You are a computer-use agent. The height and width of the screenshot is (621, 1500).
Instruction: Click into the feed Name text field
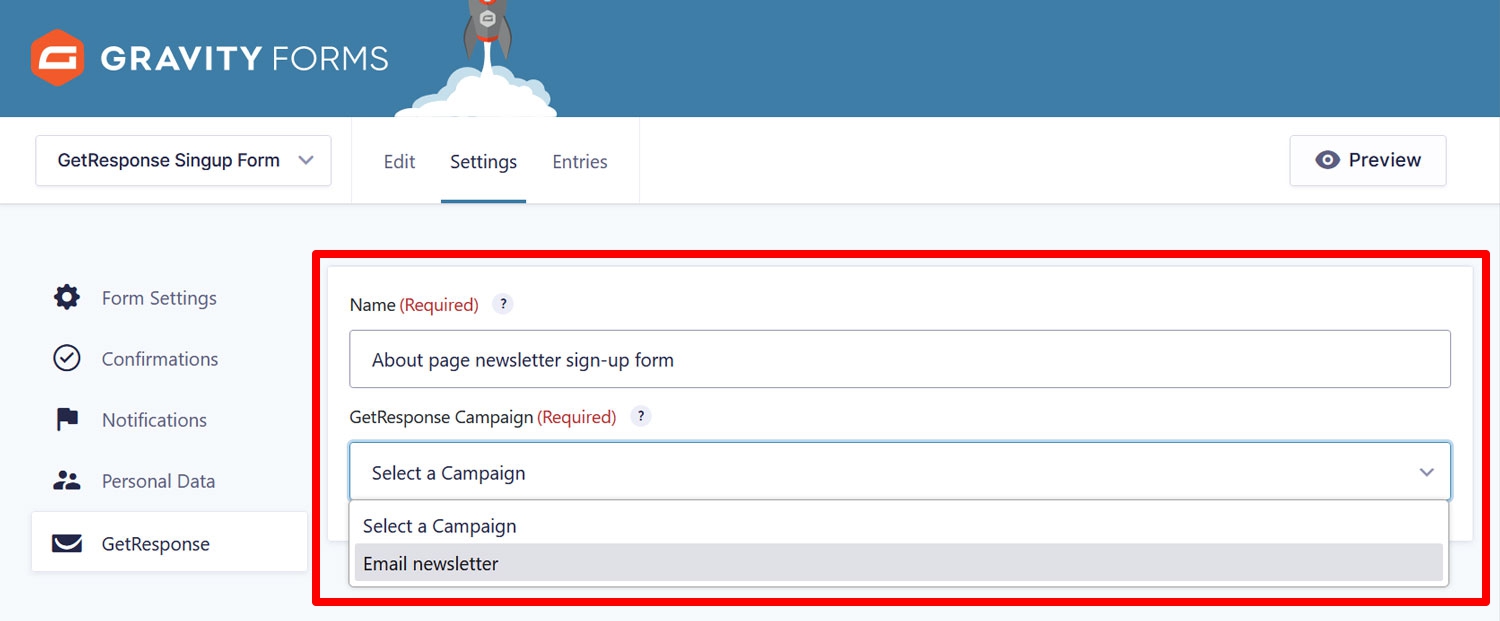(899, 359)
